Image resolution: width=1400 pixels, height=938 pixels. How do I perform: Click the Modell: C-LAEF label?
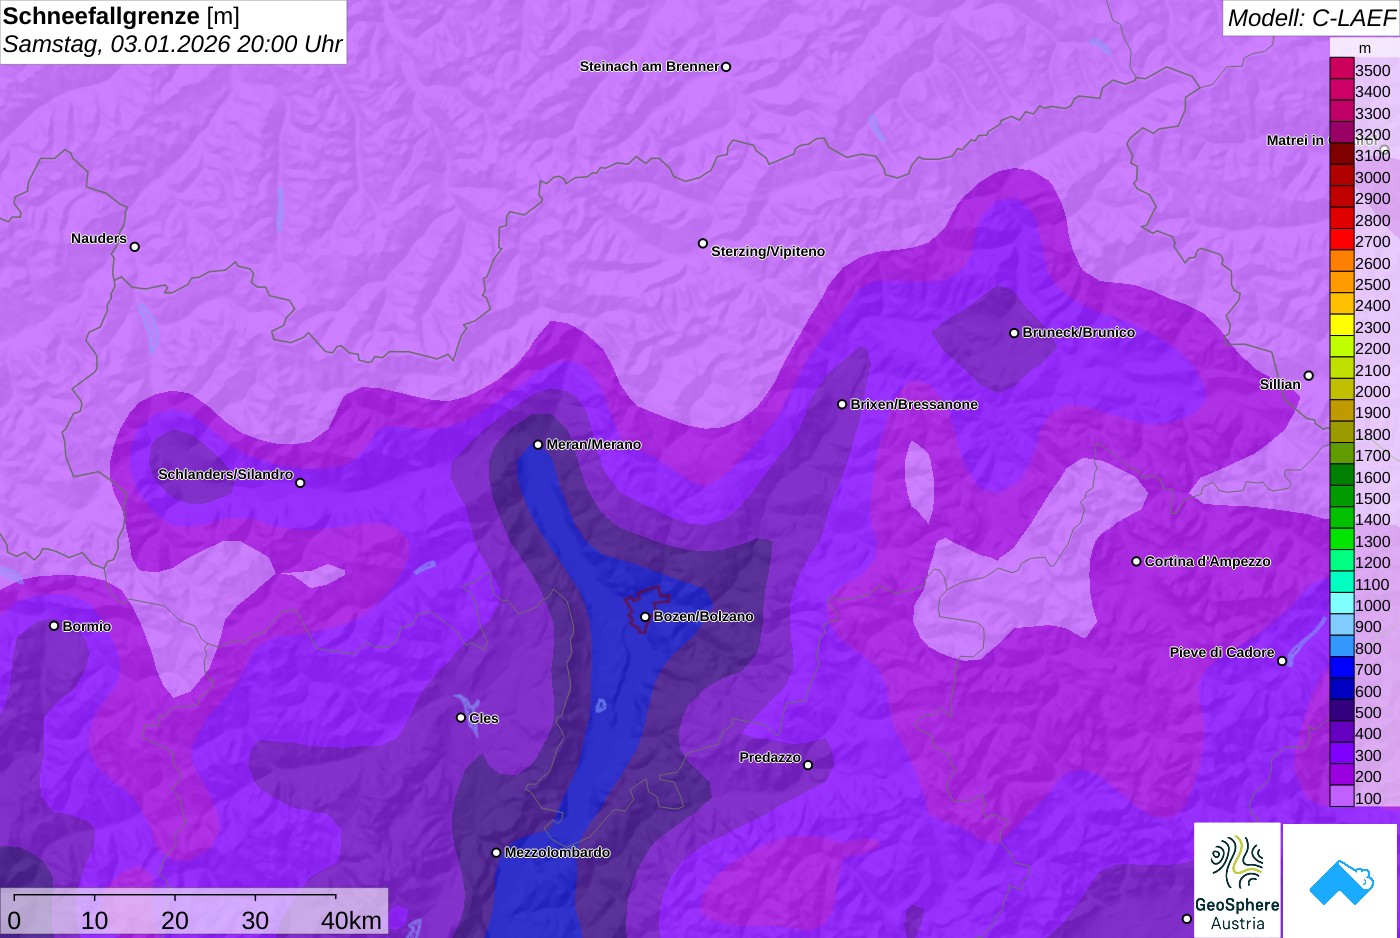(1311, 18)
